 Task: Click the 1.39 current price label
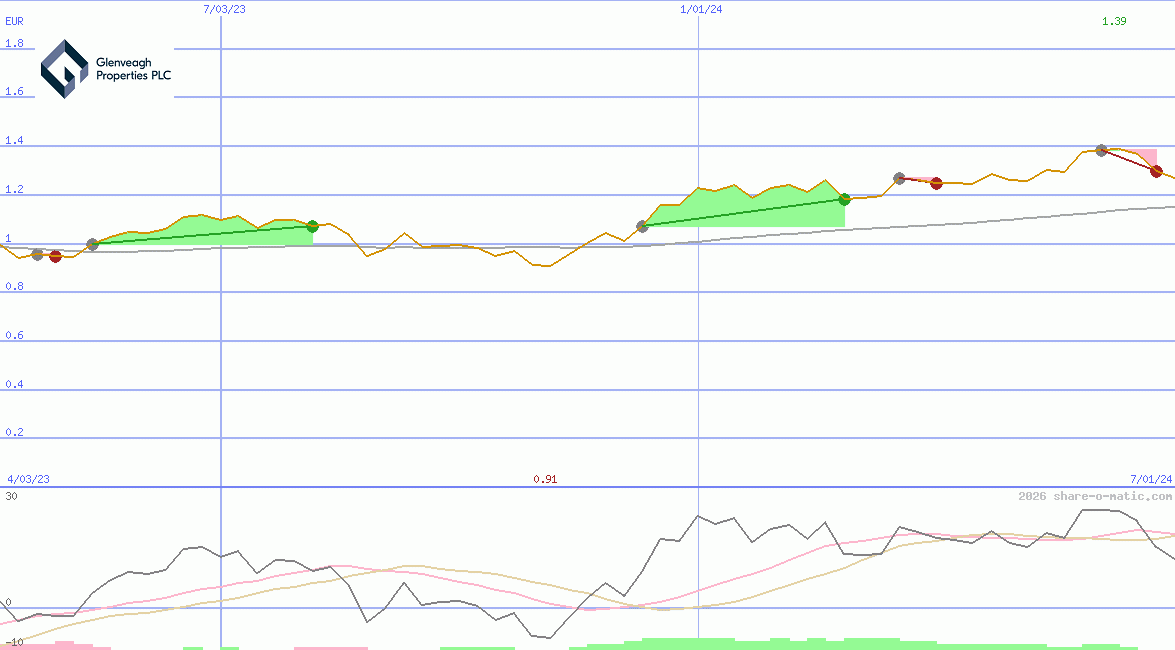1113,22
